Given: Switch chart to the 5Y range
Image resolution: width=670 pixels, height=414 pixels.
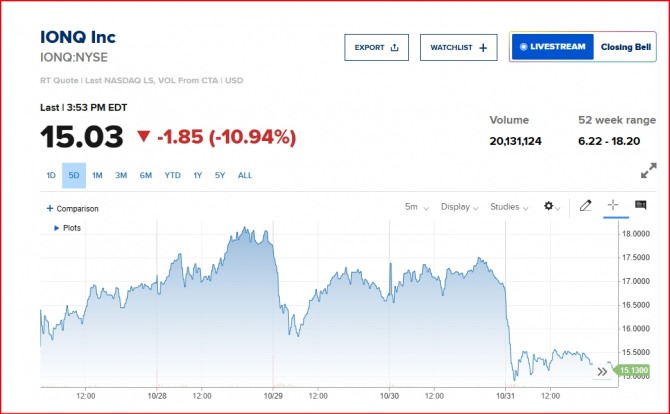Looking at the screenshot, I should [x=219, y=176].
